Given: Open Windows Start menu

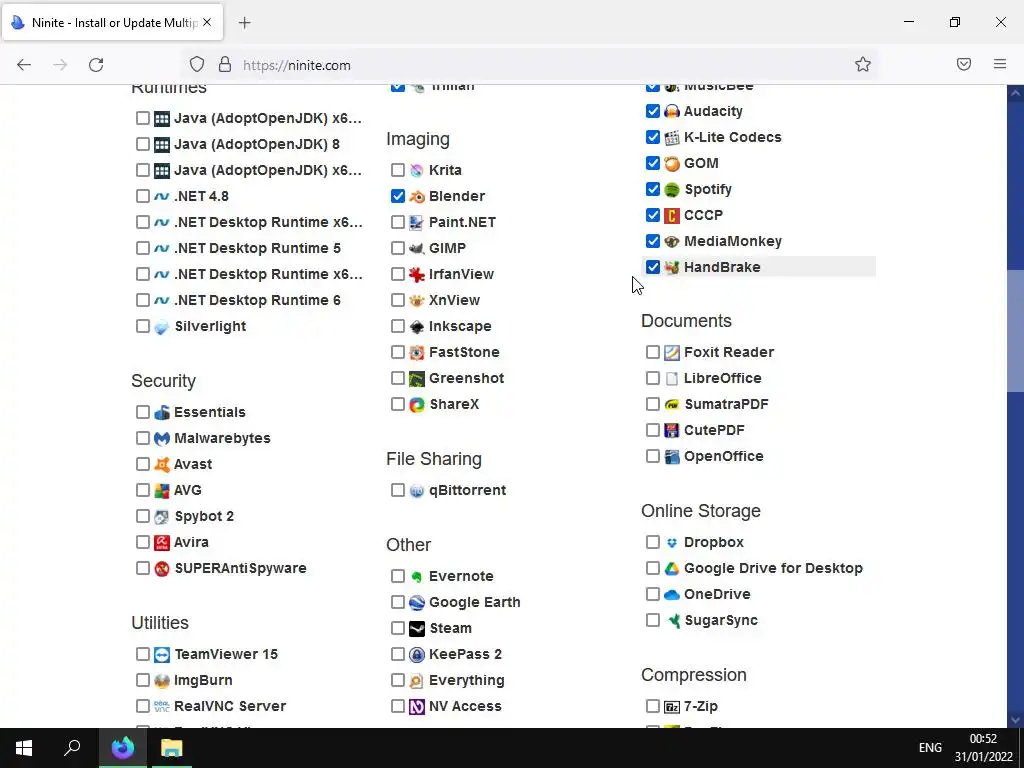Looking at the screenshot, I should 24,748.
